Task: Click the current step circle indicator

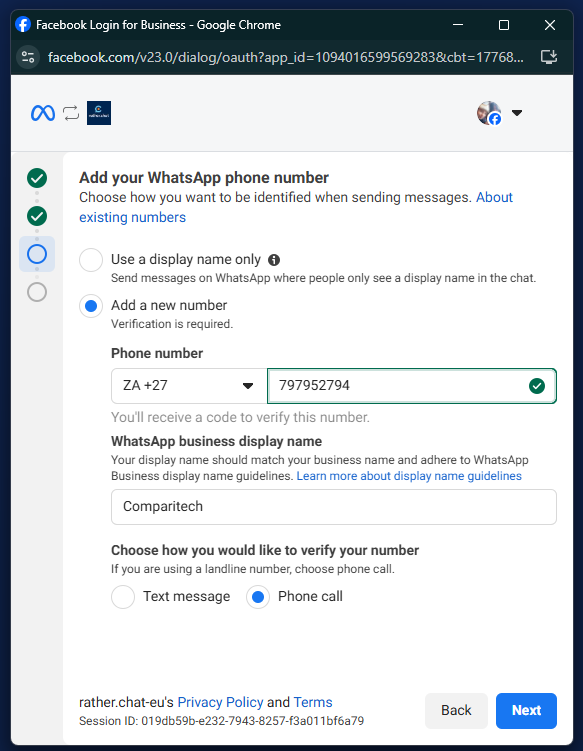Action: point(37,254)
